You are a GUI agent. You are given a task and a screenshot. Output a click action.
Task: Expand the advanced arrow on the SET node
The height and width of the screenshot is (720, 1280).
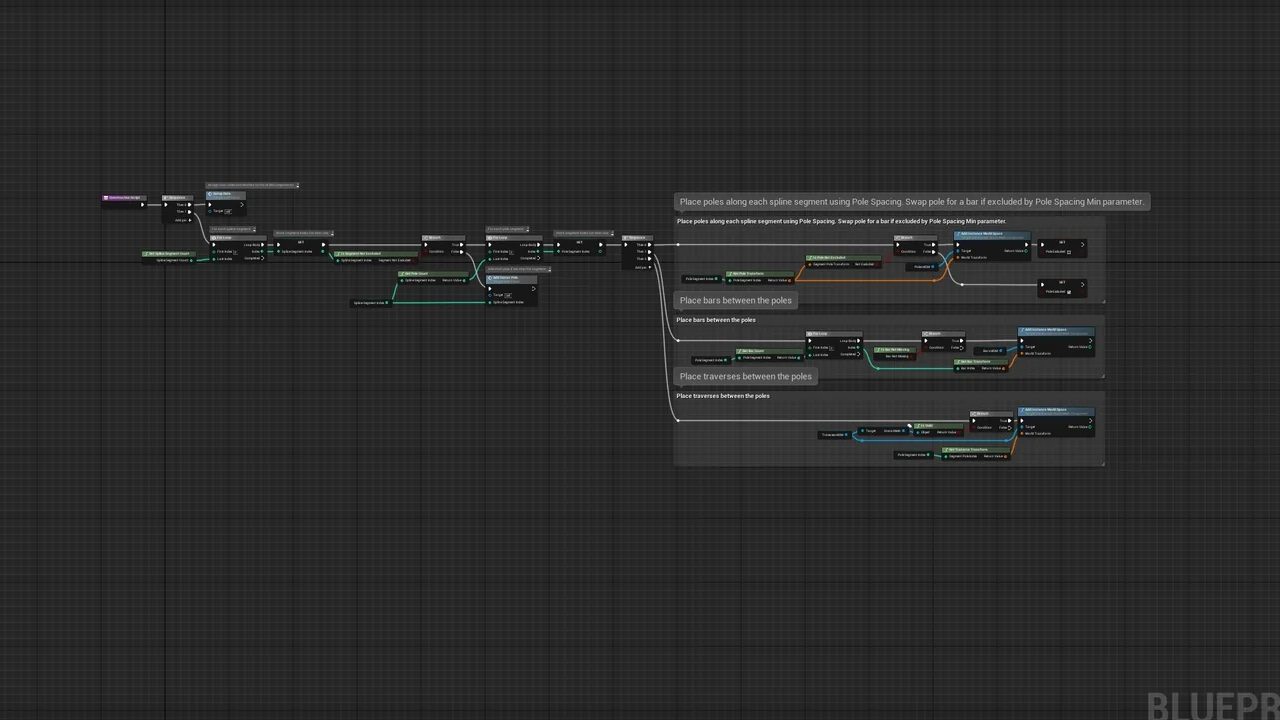coord(1081,244)
